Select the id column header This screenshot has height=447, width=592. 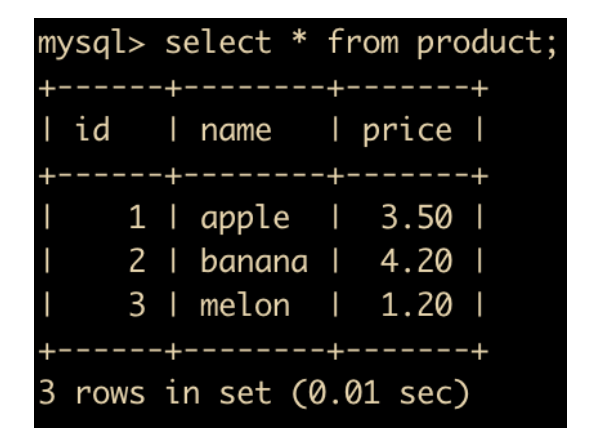click(x=92, y=129)
